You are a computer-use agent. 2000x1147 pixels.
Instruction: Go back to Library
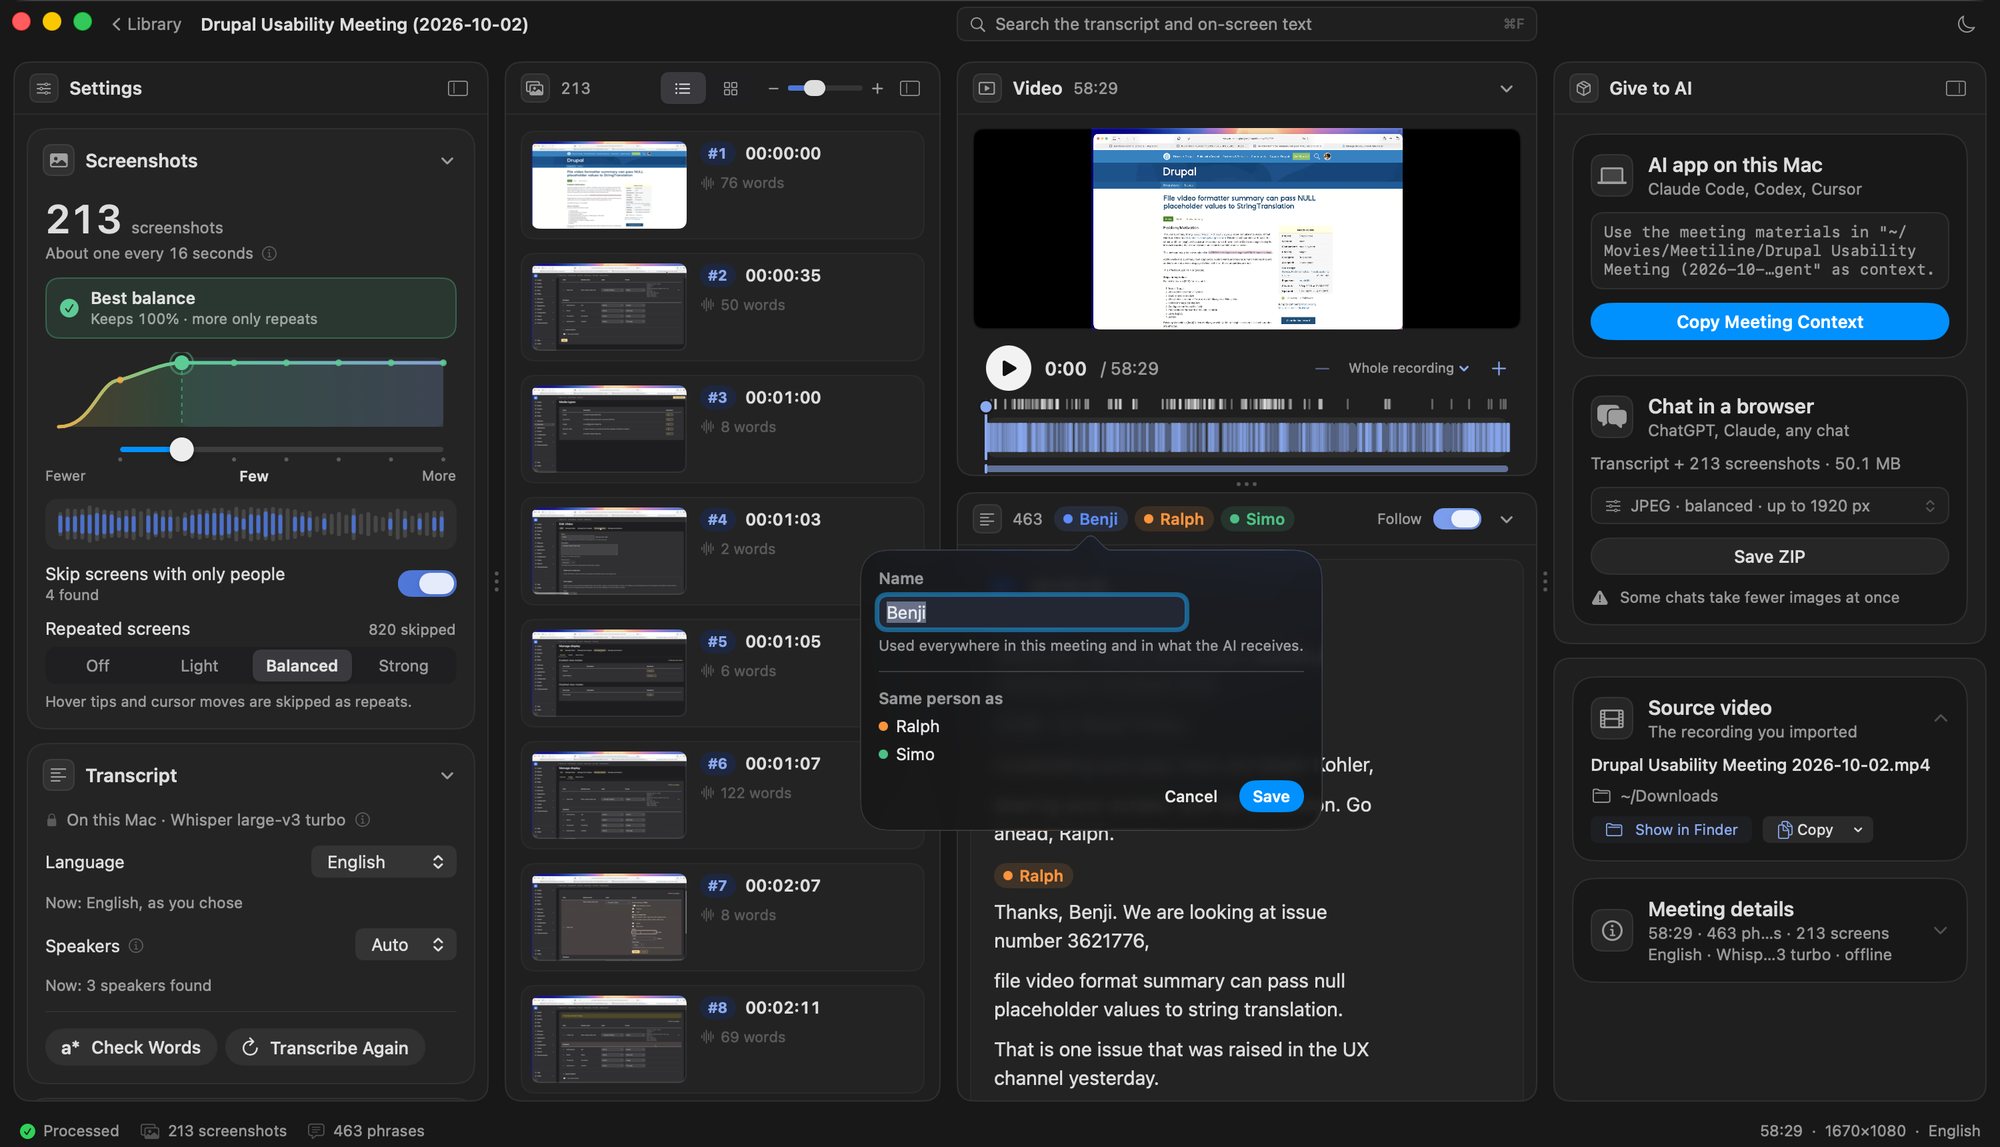tap(146, 24)
